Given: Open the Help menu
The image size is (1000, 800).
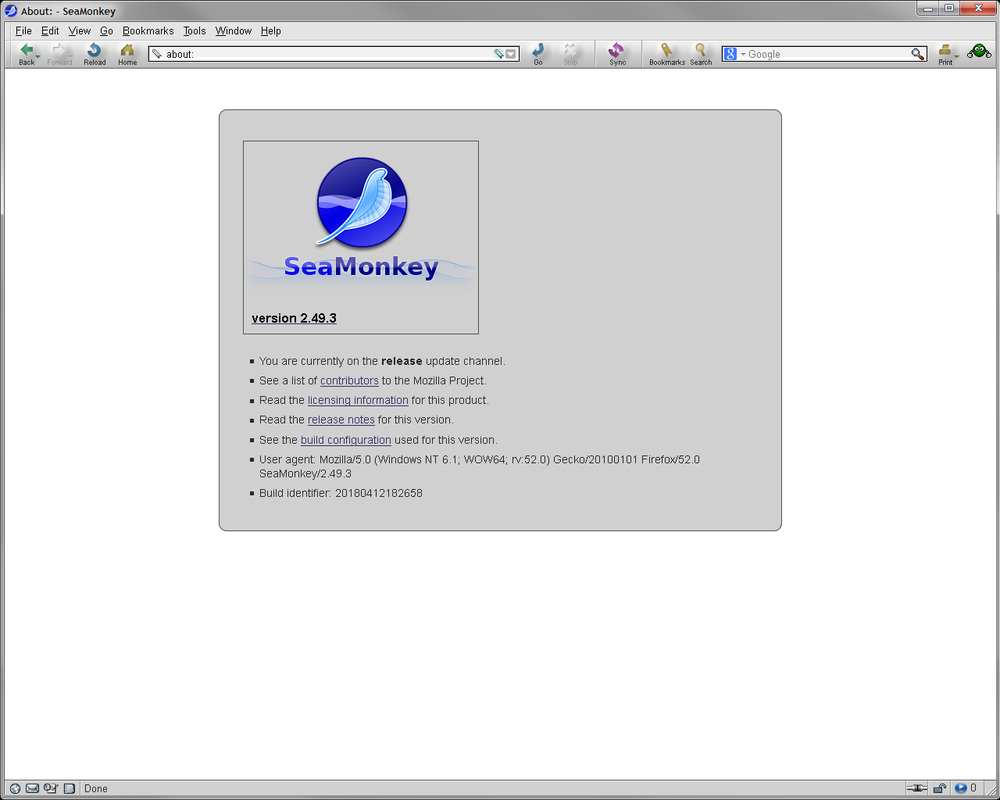Looking at the screenshot, I should [x=271, y=31].
